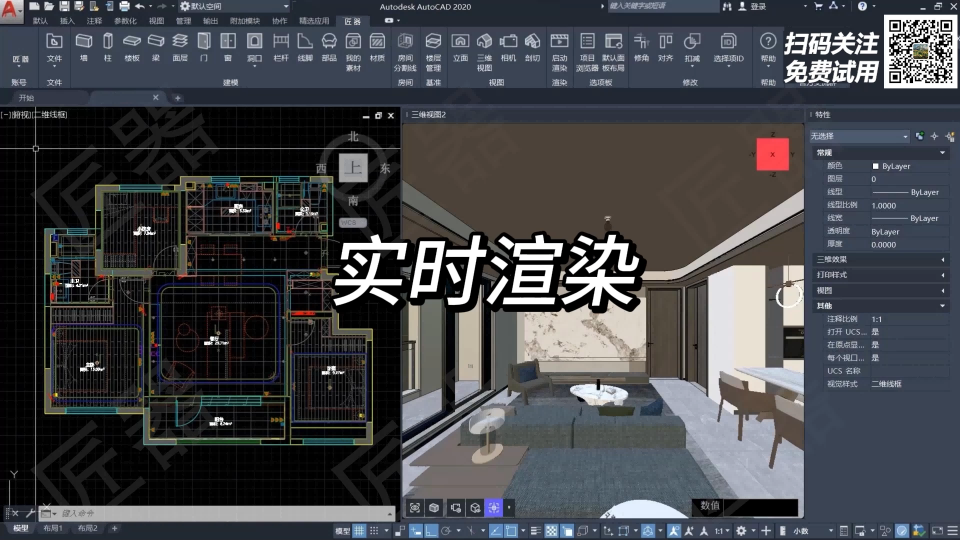Select the 剖切 (section cut) tool
The height and width of the screenshot is (540, 960).
[533, 48]
